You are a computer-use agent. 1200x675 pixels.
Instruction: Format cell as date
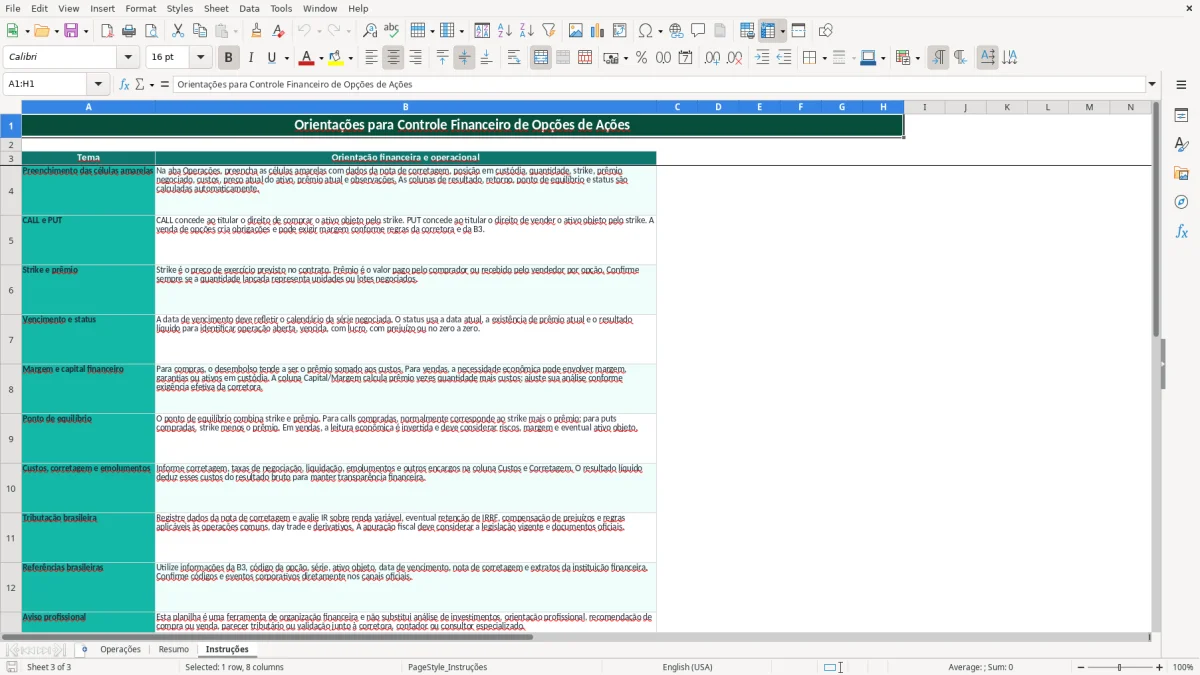(x=685, y=58)
